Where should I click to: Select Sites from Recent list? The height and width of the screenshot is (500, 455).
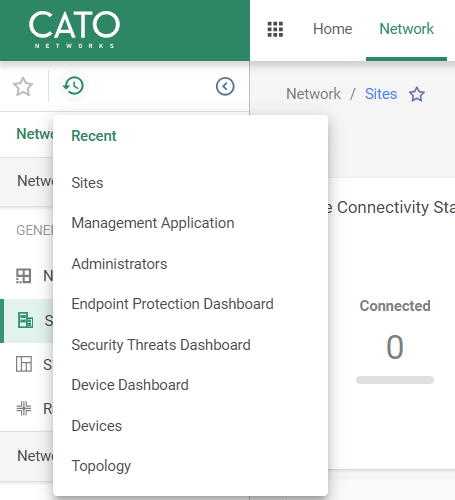pyautogui.click(x=87, y=183)
